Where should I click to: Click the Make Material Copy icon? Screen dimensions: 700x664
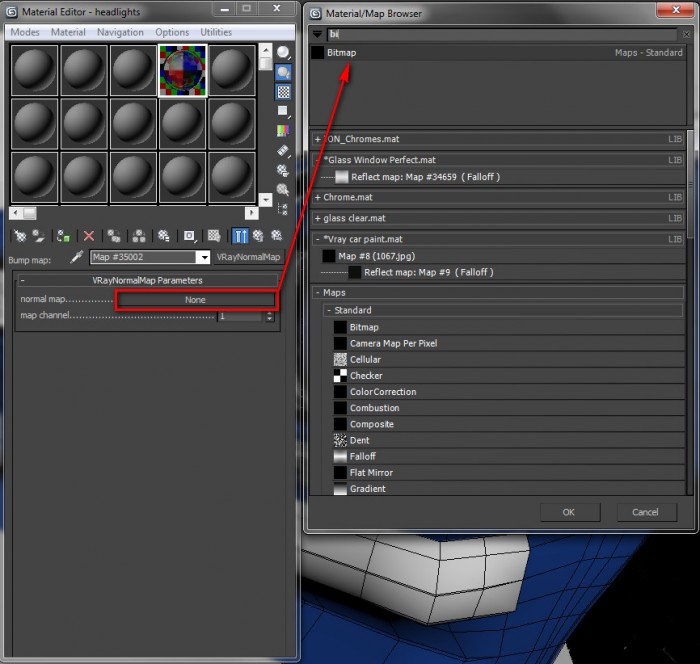(x=114, y=235)
